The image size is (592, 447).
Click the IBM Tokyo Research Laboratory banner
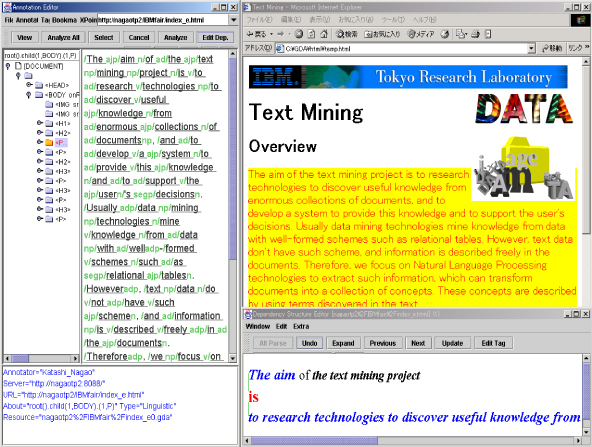[408, 77]
